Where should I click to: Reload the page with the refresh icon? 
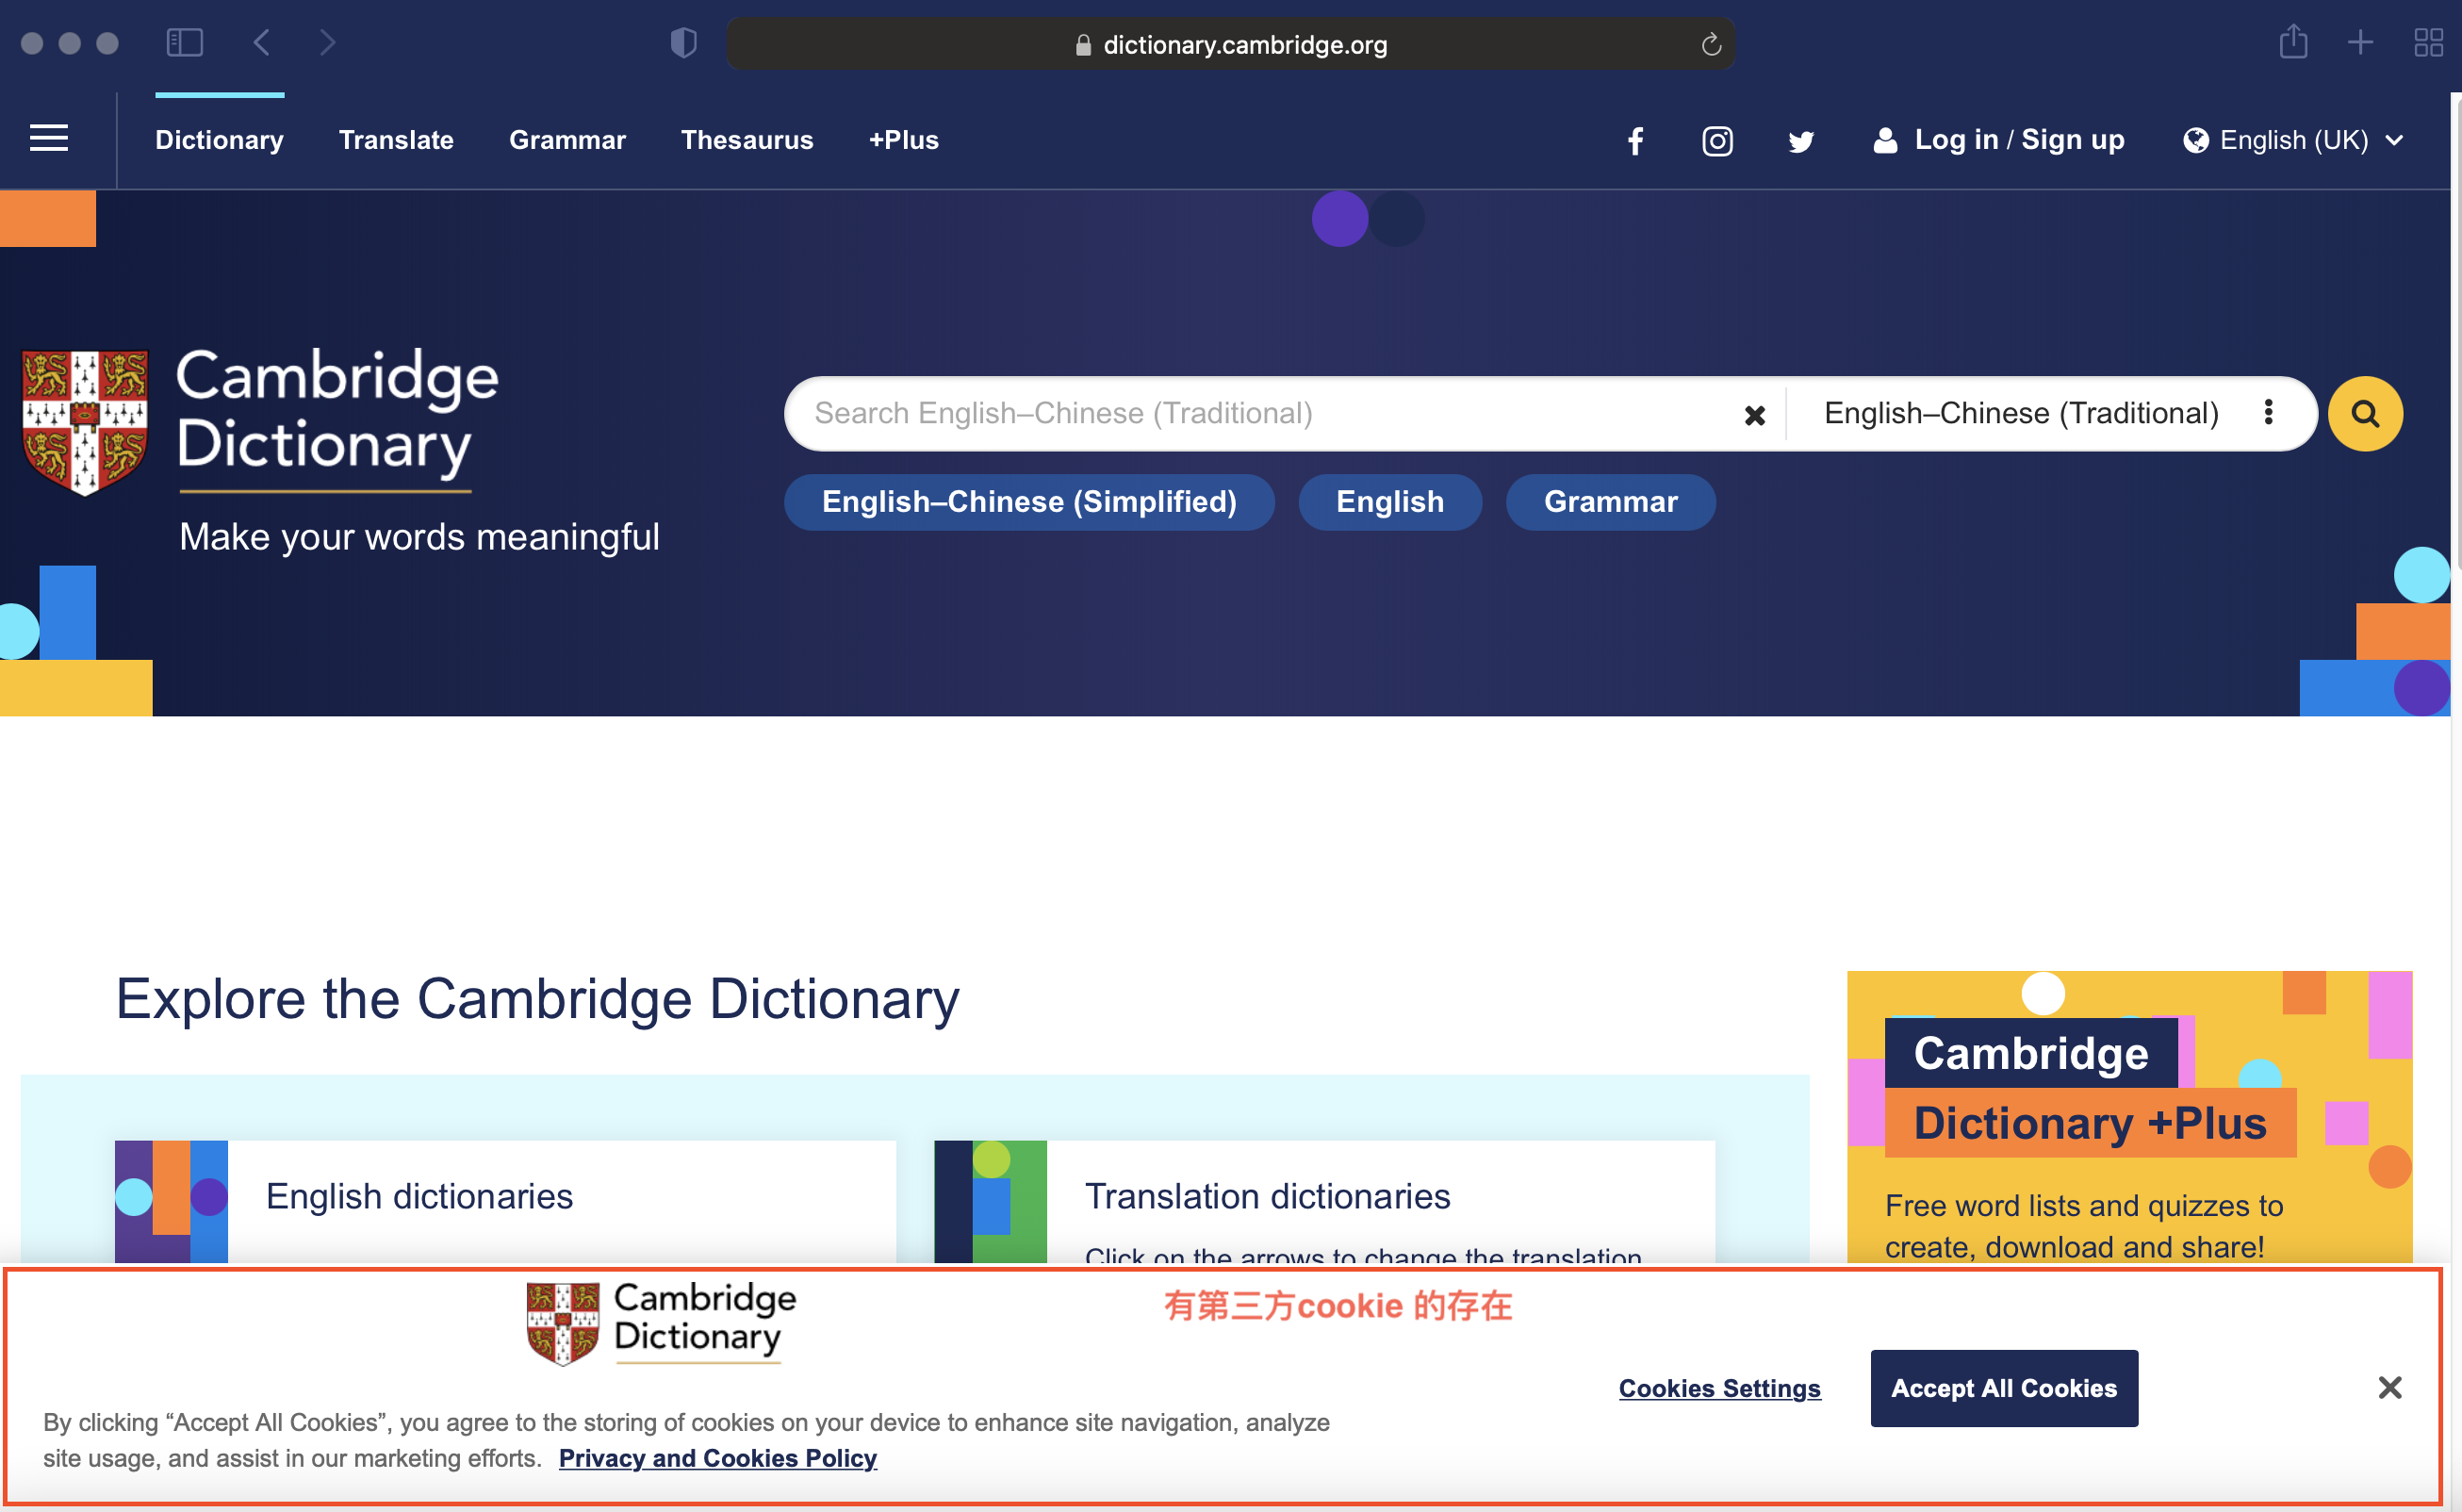pyautogui.click(x=1711, y=44)
